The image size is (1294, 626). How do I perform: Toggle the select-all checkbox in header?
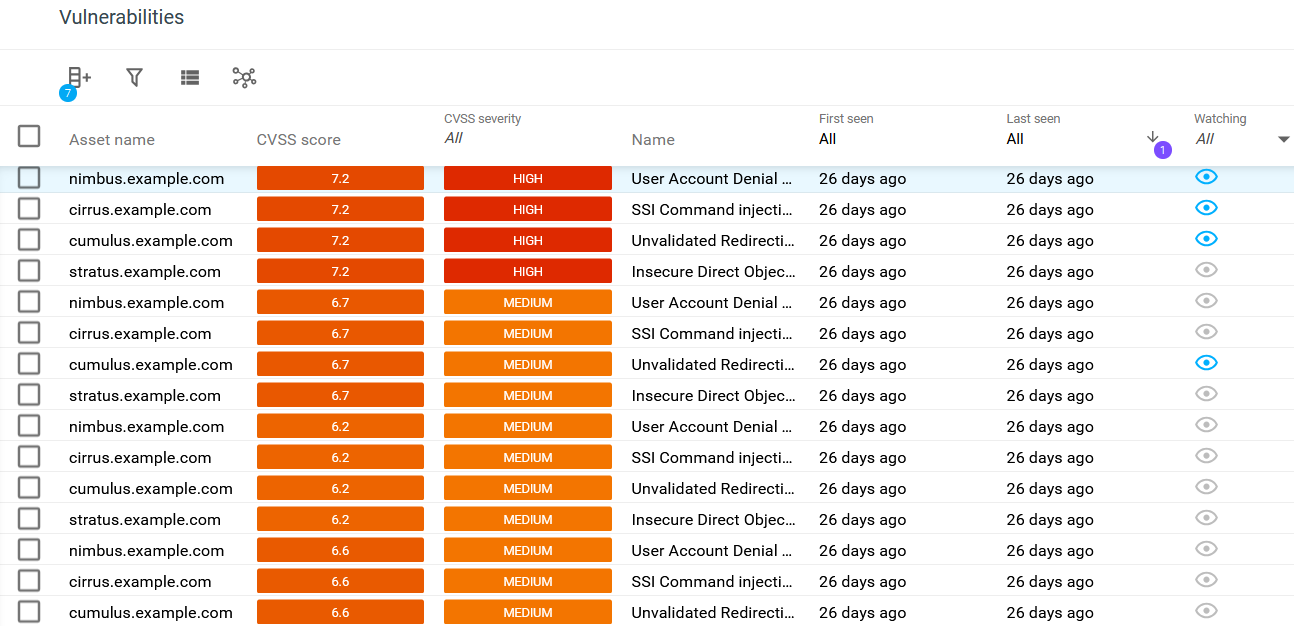pos(29,136)
